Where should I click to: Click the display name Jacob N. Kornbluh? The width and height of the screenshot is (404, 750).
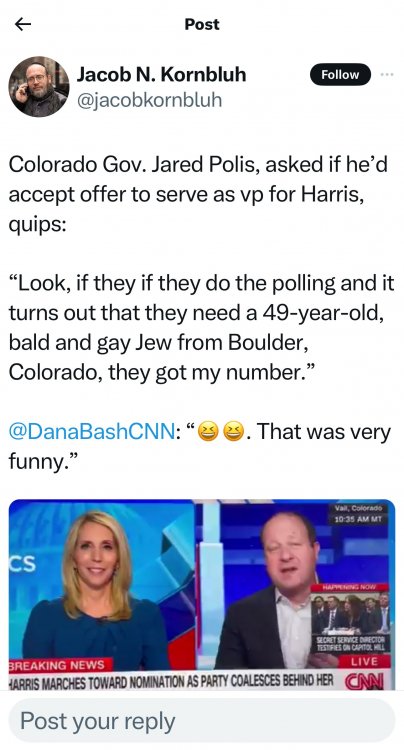162,75
